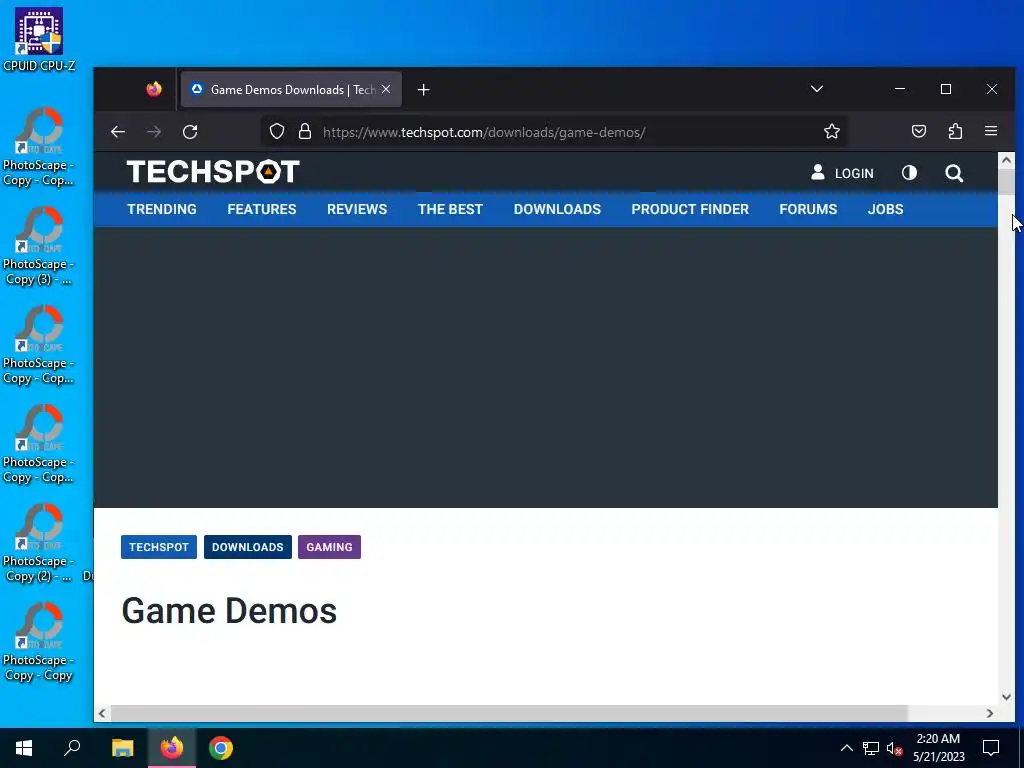The height and width of the screenshot is (768, 1024).
Task: Click the TECHSPOT breadcrumb button
Action: tap(159, 547)
